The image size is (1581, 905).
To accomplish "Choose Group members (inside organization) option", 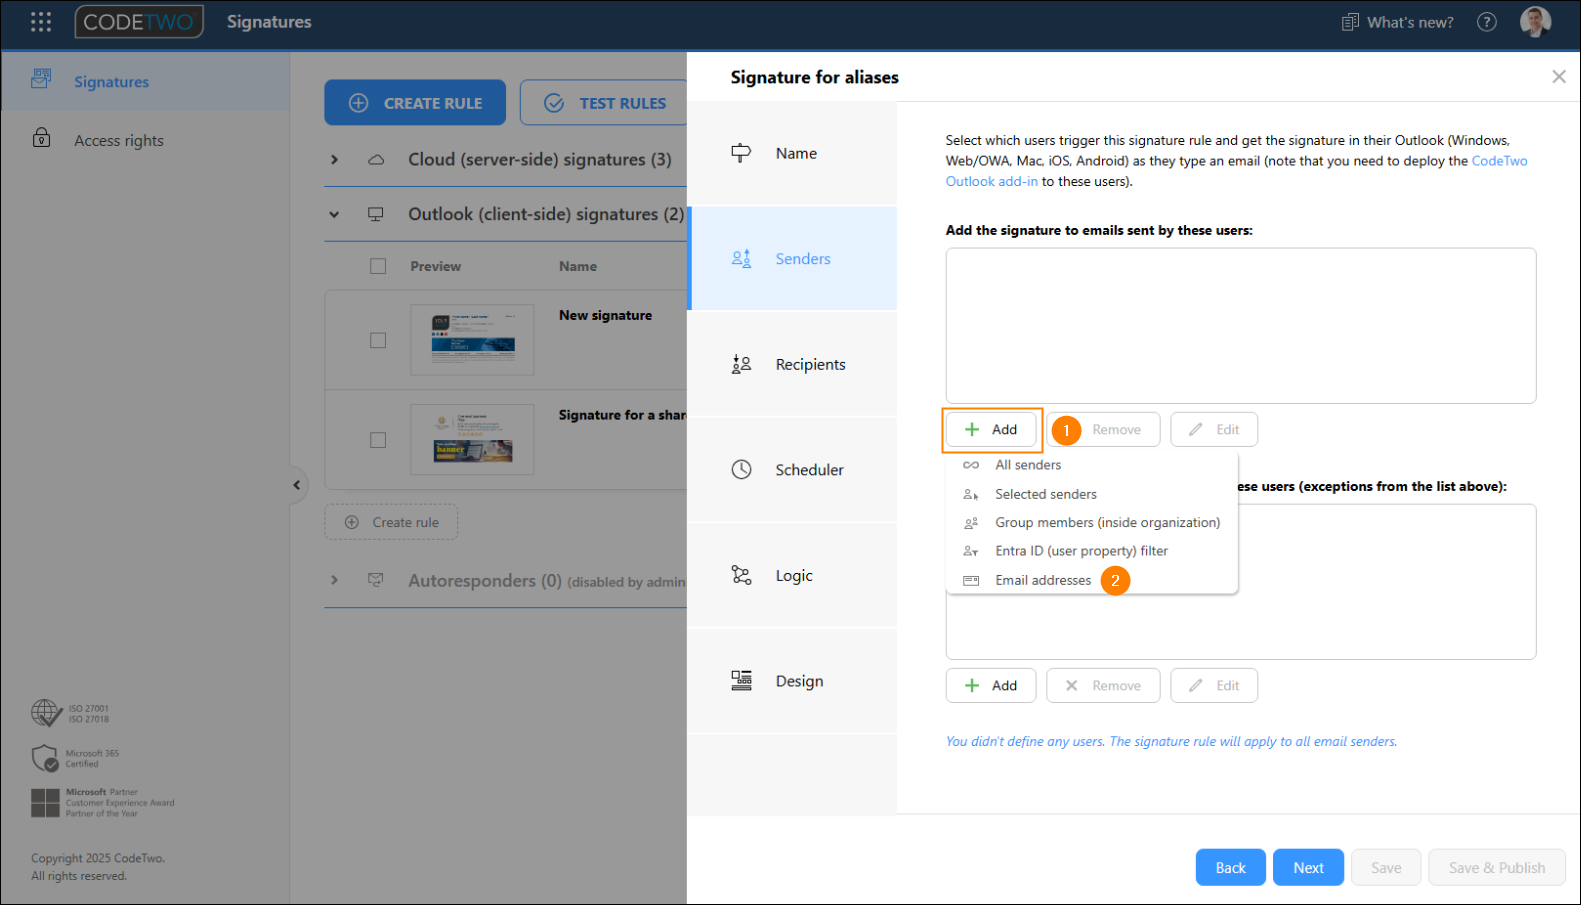I will [1092, 522].
